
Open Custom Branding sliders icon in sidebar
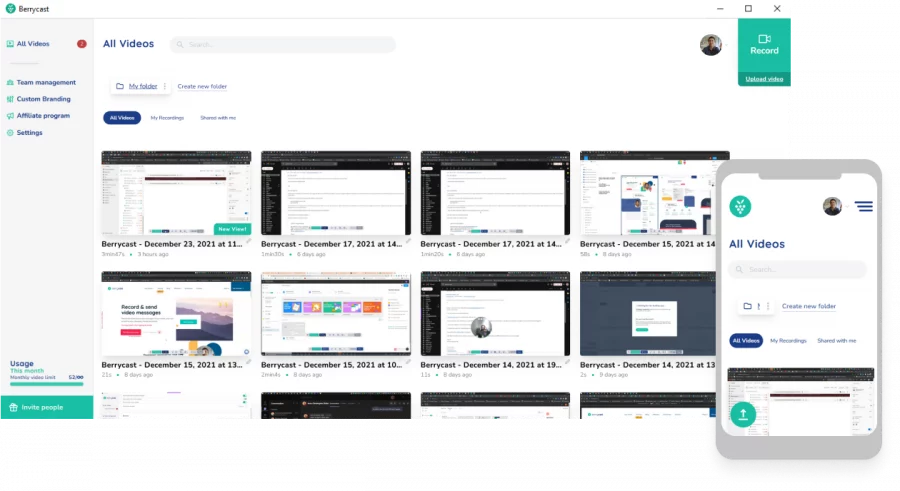pyautogui.click(x=10, y=99)
